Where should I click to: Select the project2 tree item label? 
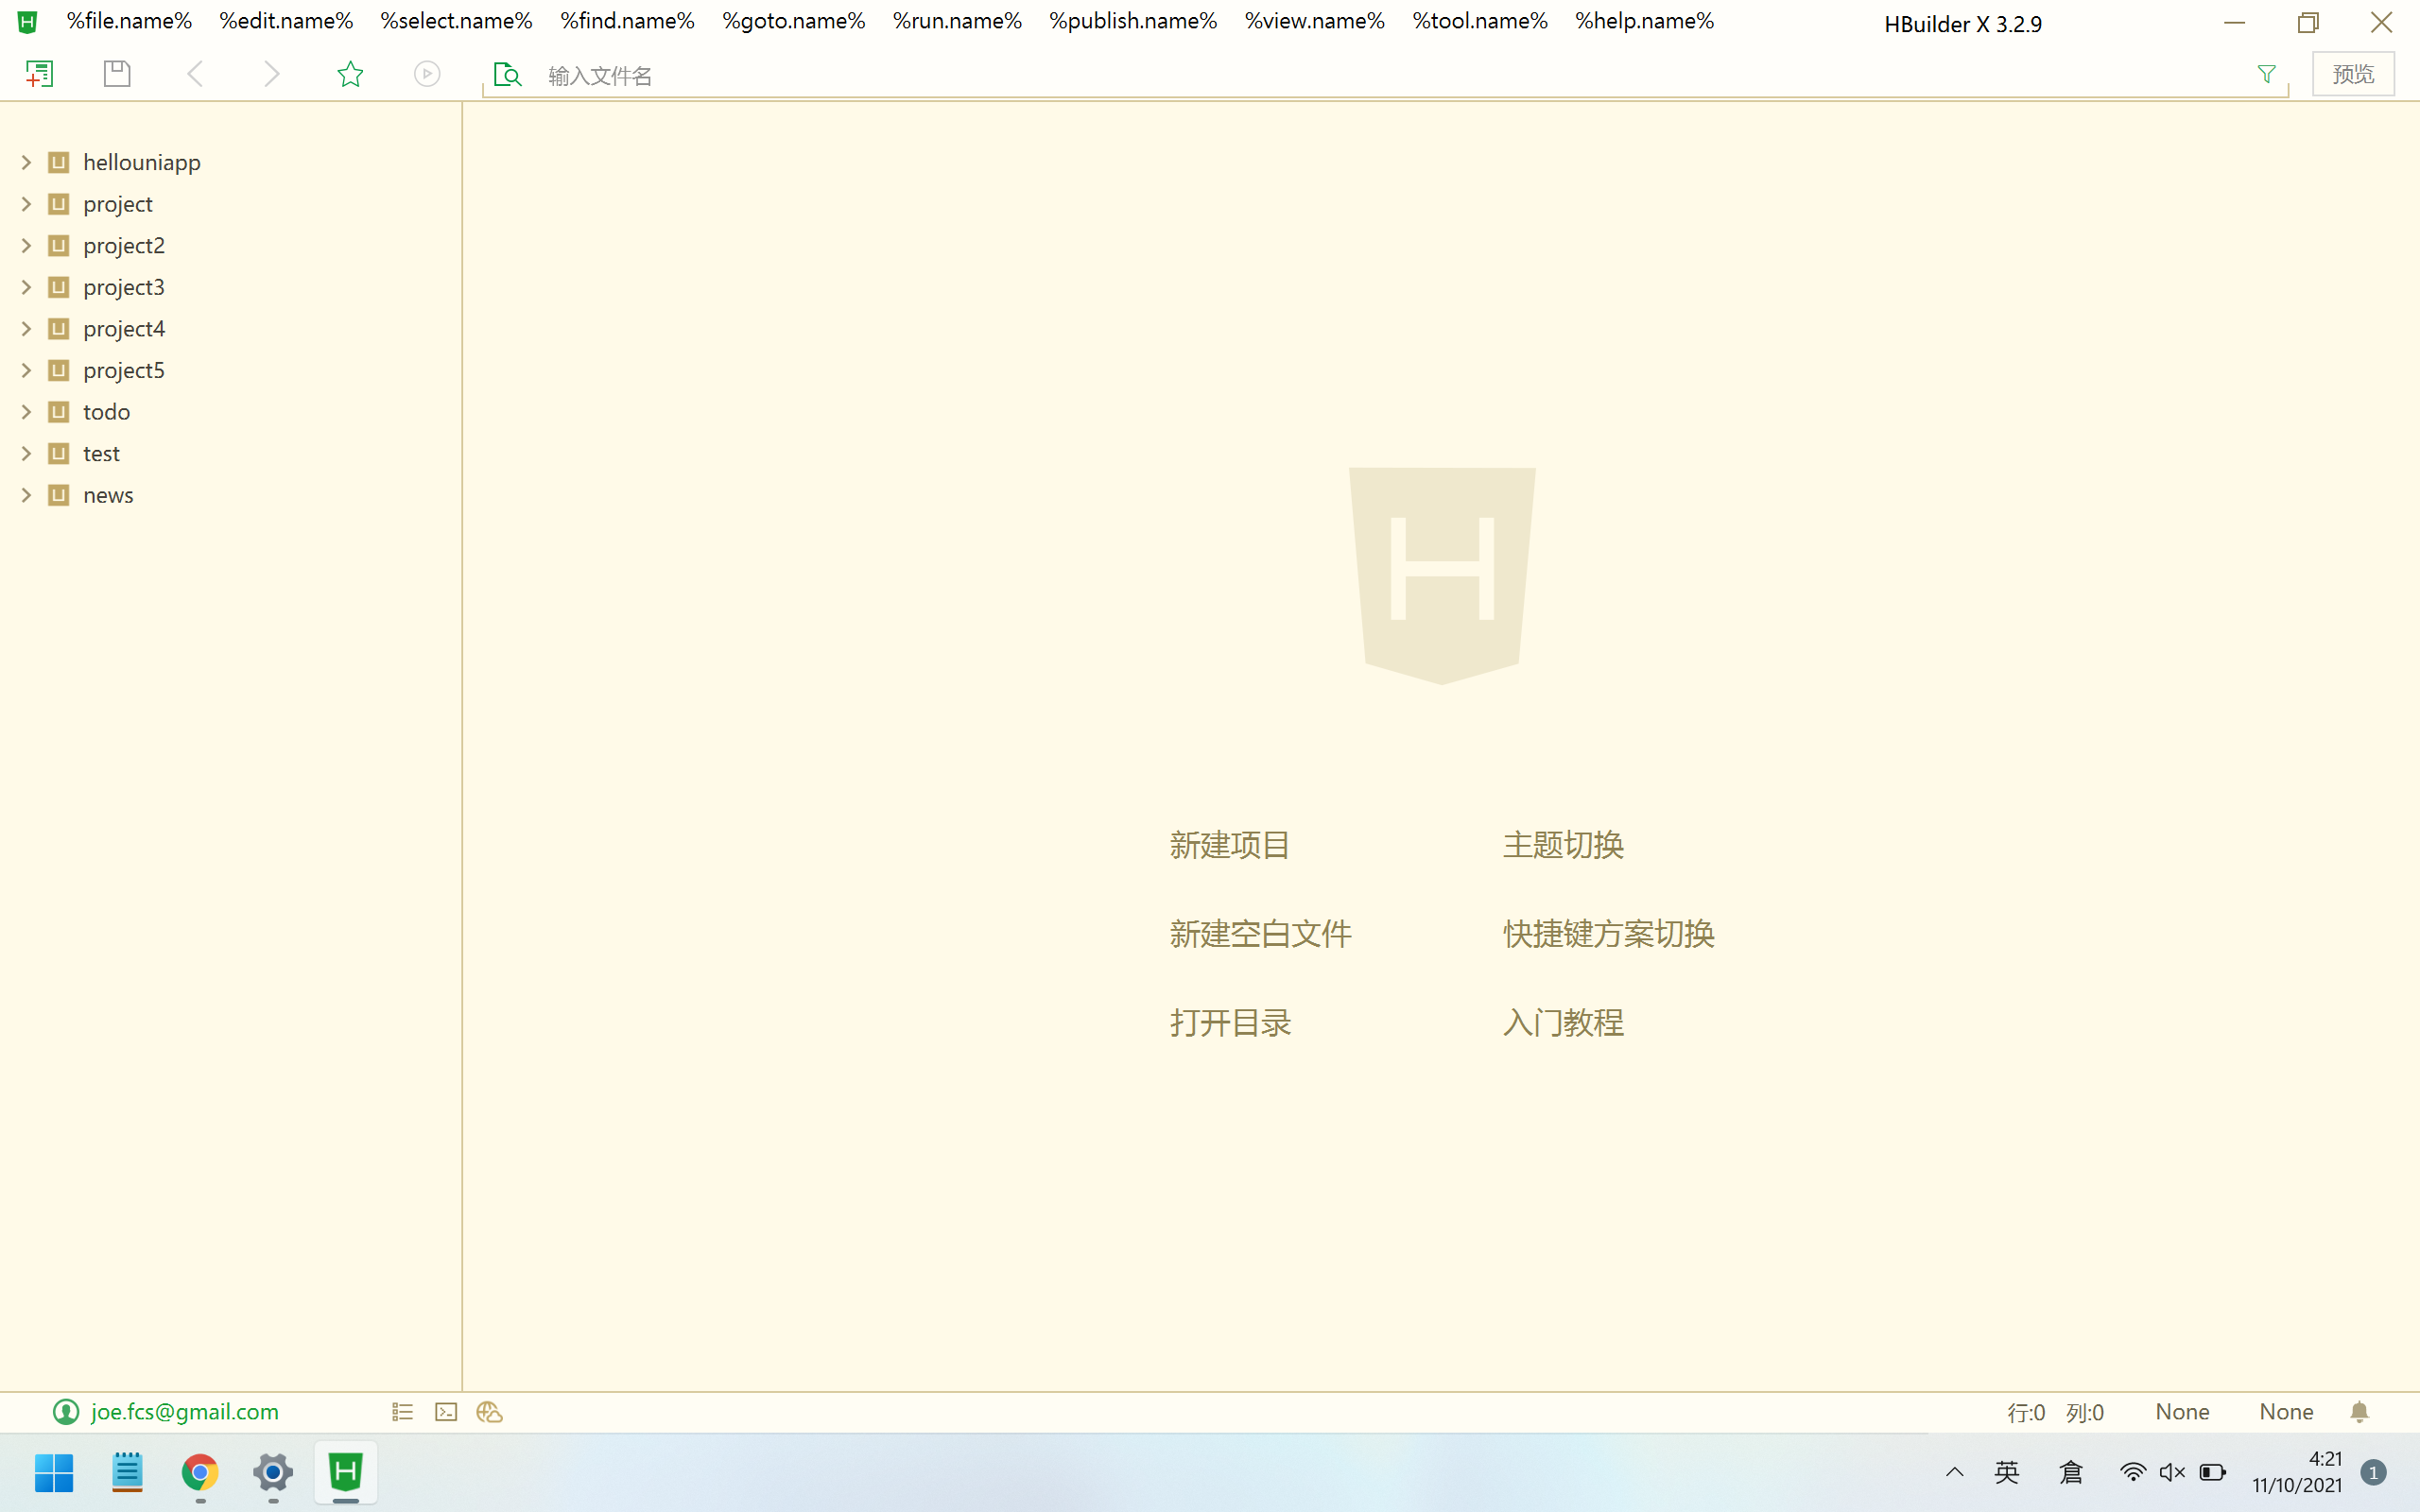click(x=124, y=245)
